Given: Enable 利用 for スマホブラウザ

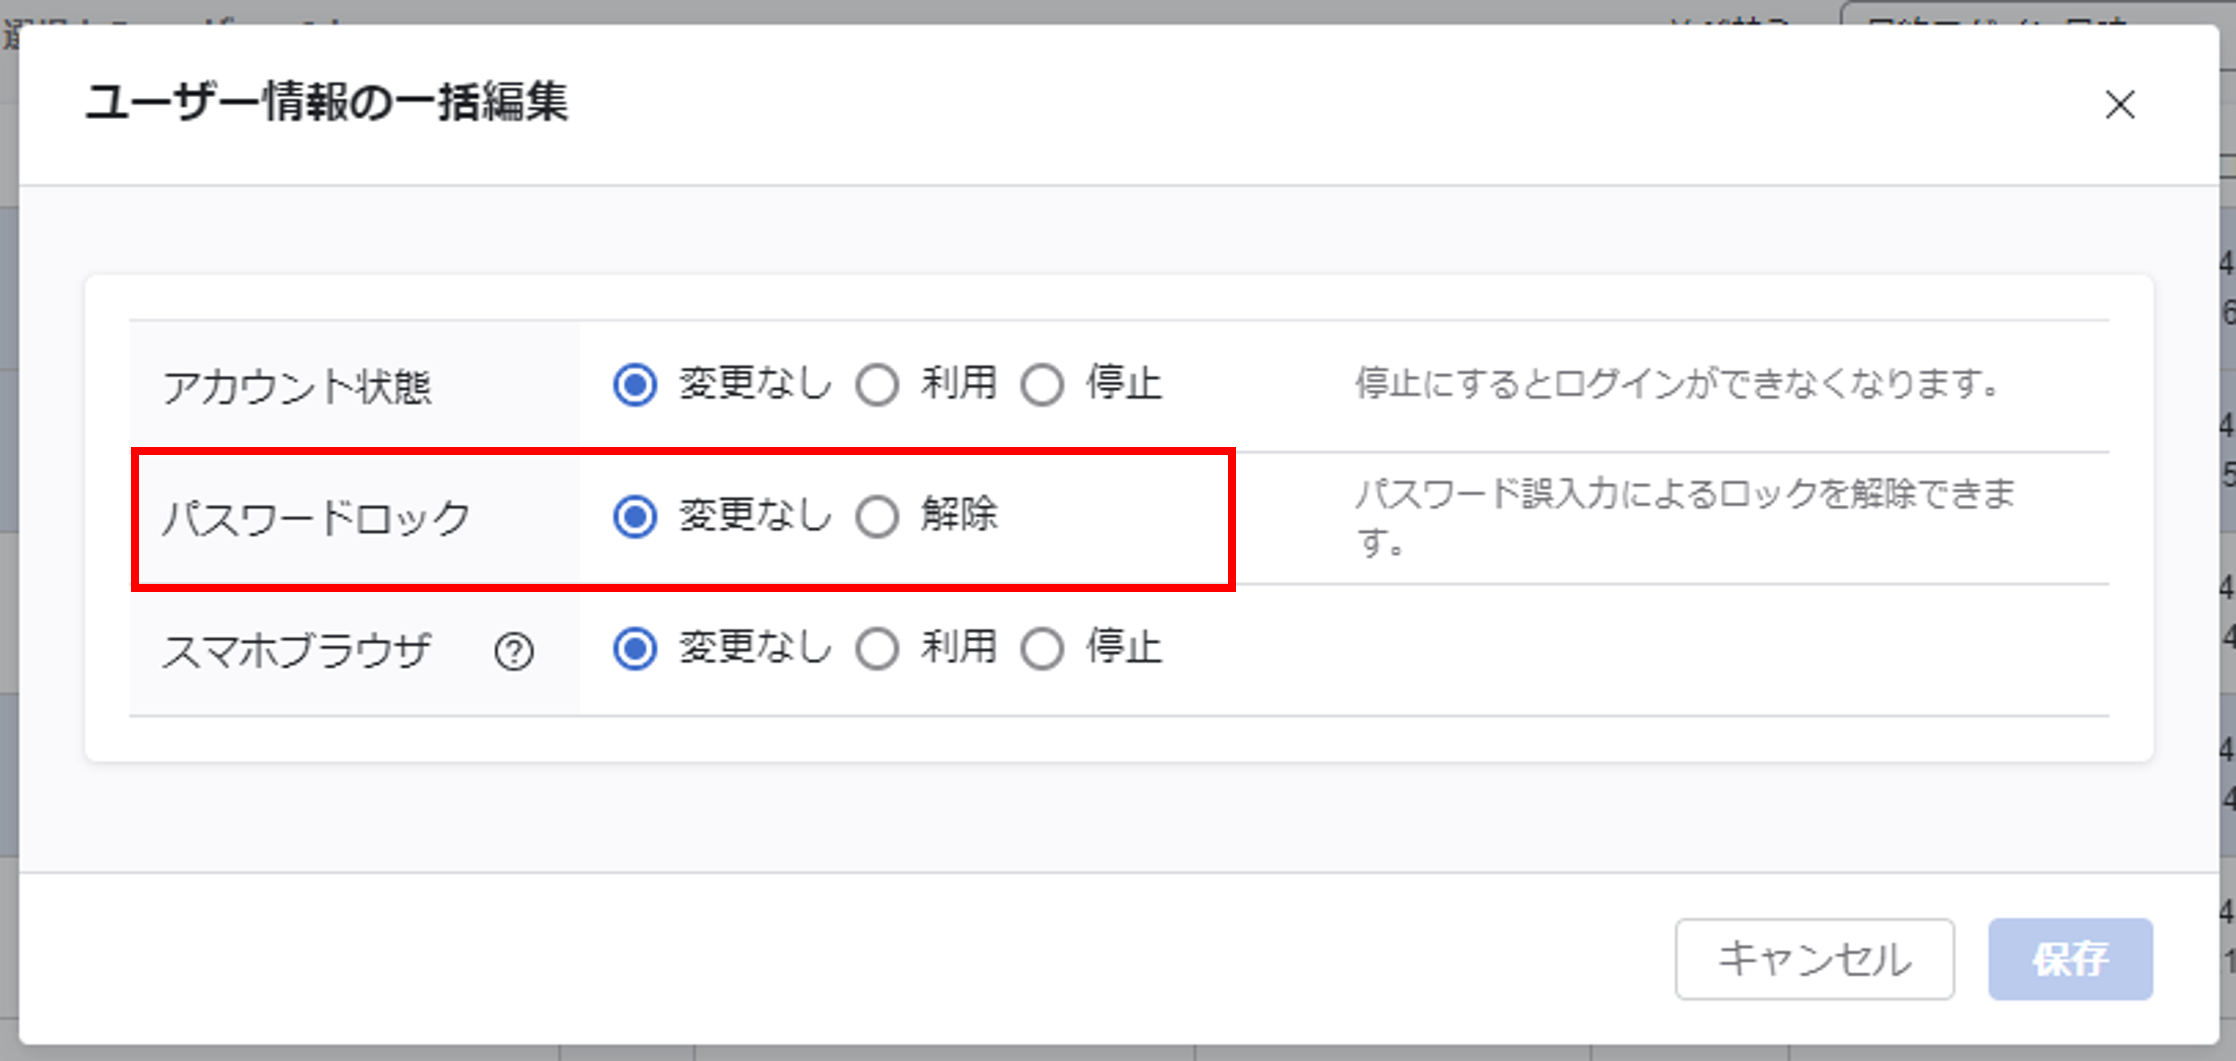Looking at the screenshot, I should [878, 649].
